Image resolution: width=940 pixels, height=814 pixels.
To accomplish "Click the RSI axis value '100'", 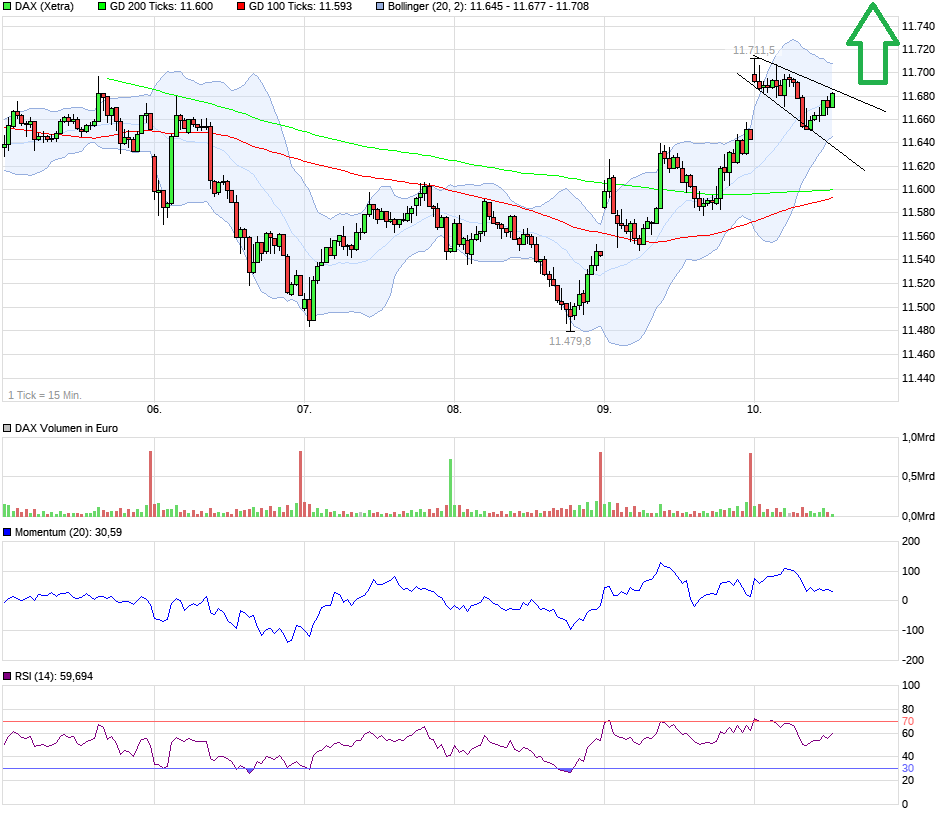I will tap(911, 685).
